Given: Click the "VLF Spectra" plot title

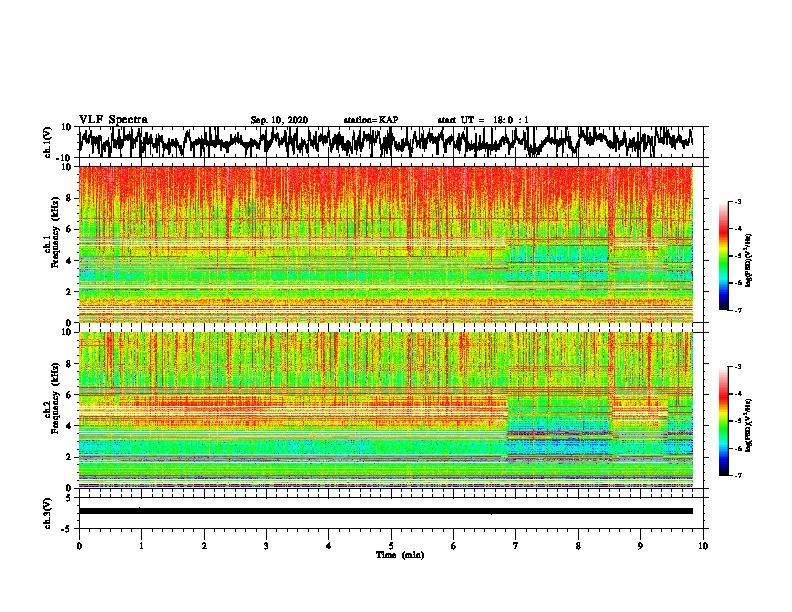Looking at the screenshot, I should coord(113,120).
